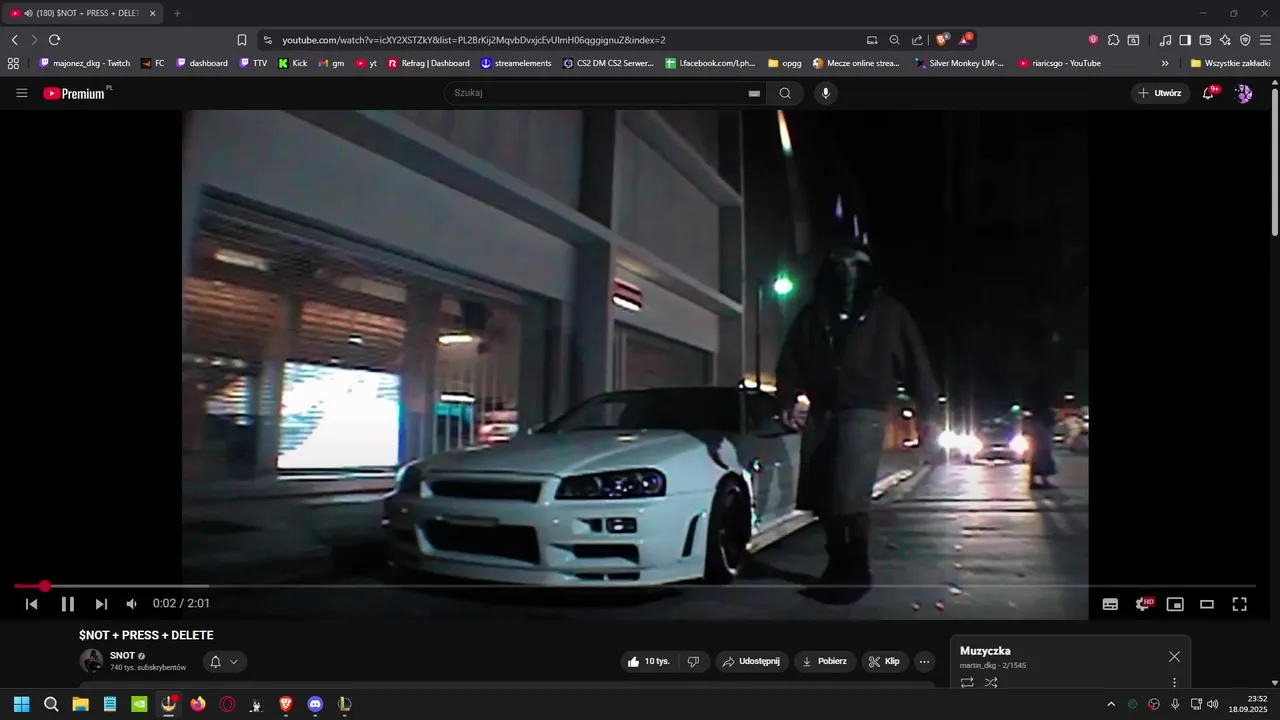The width and height of the screenshot is (1280, 720).
Task: Go back to the previous video
Action: click(x=31, y=604)
